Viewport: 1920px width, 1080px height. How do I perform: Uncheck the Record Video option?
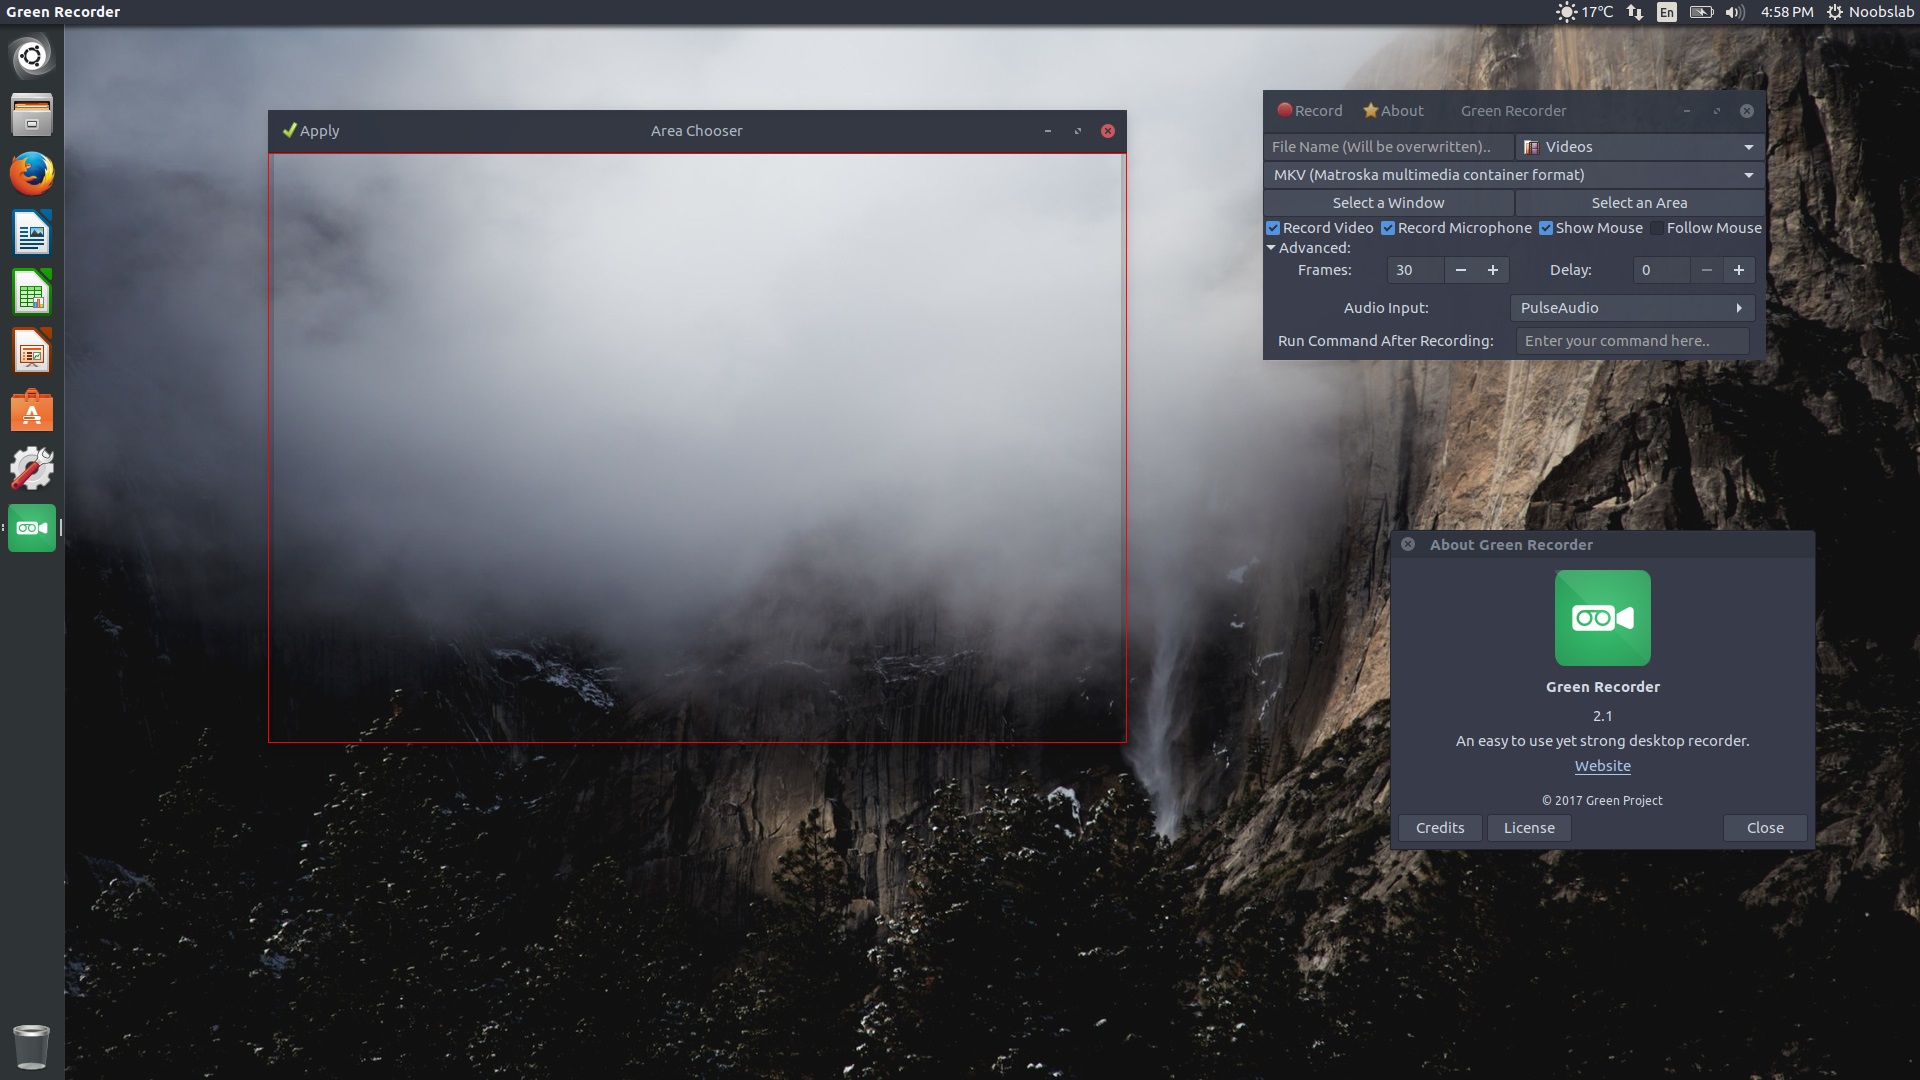coord(1274,228)
